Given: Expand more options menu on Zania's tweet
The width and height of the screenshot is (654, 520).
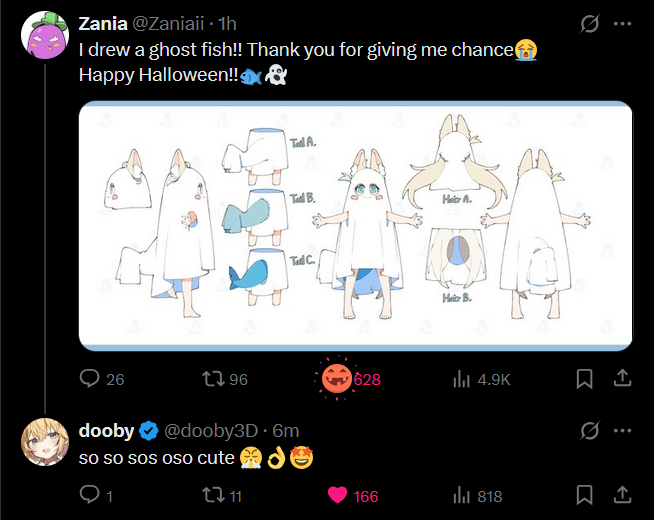Looking at the screenshot, I should pyautogui.click(x=622, y=24).
